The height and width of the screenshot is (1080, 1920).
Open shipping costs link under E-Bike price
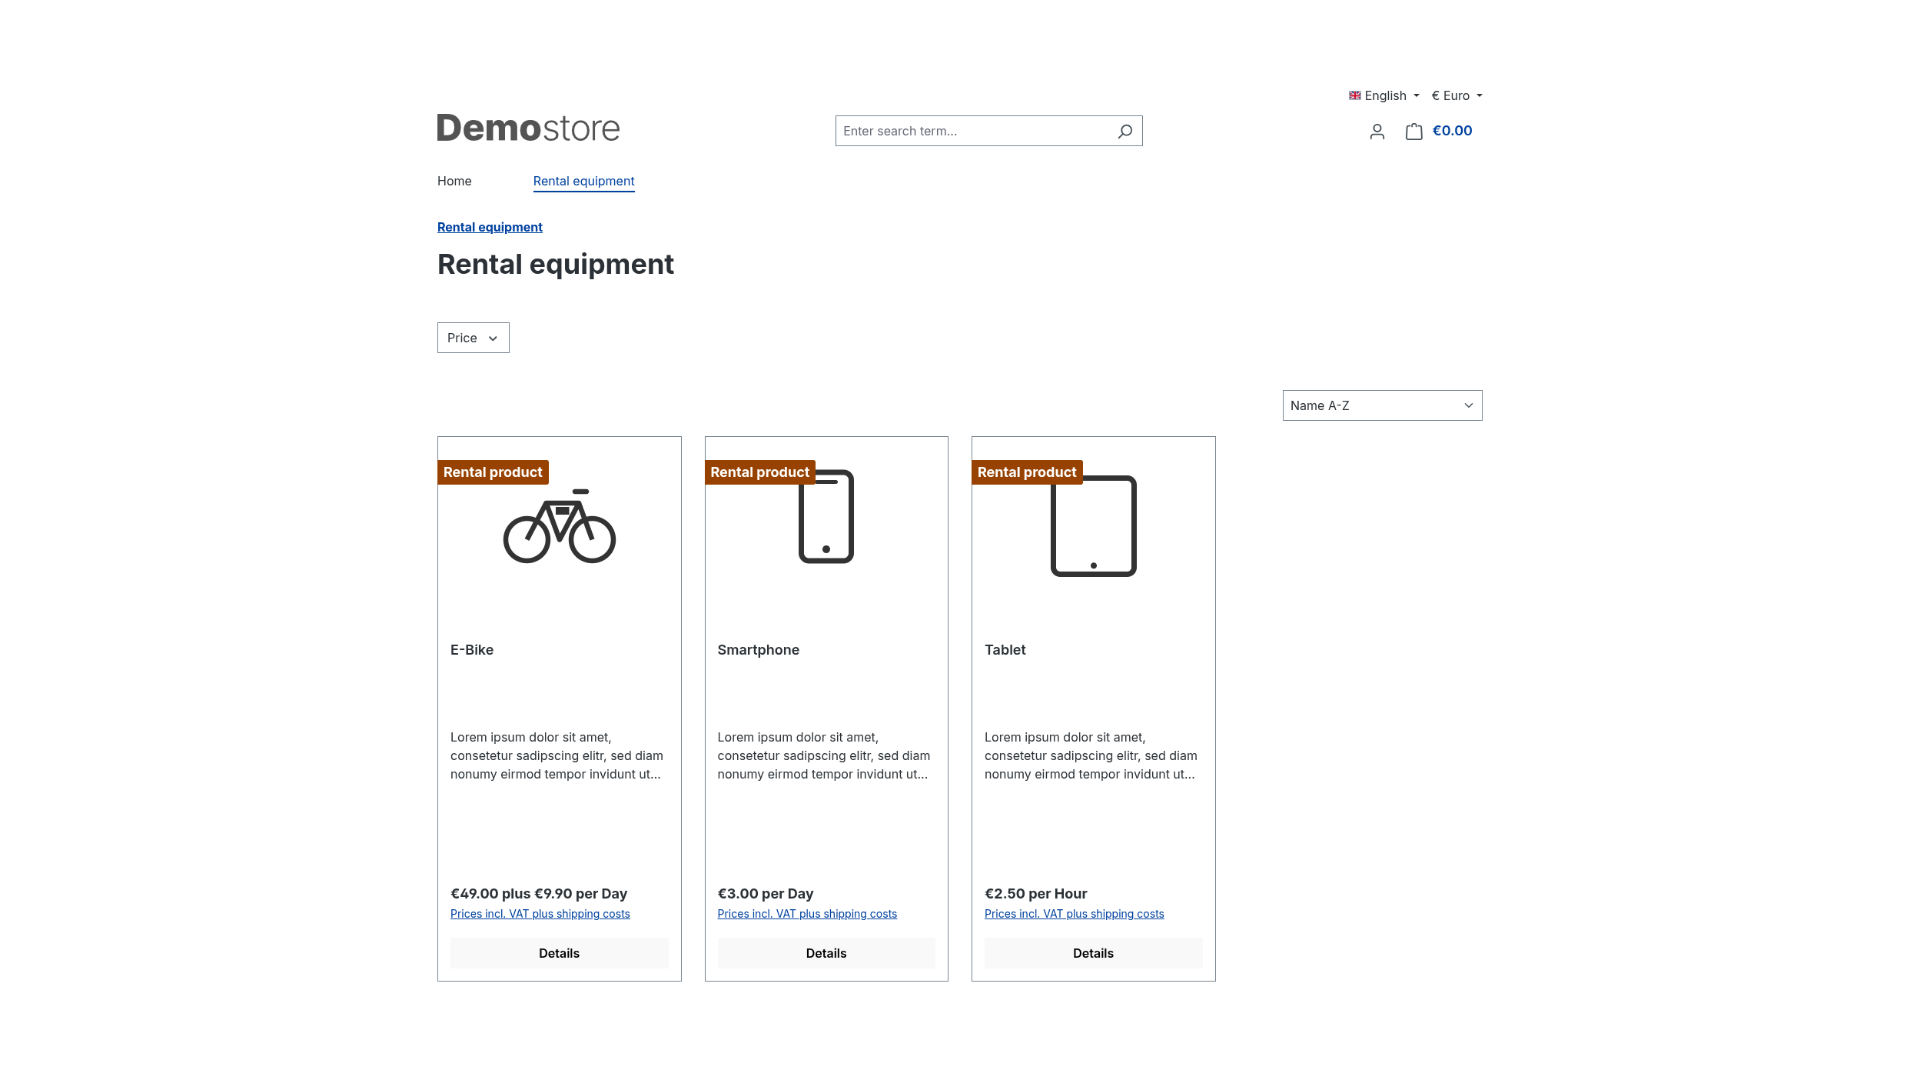click(x=540, y=914)
